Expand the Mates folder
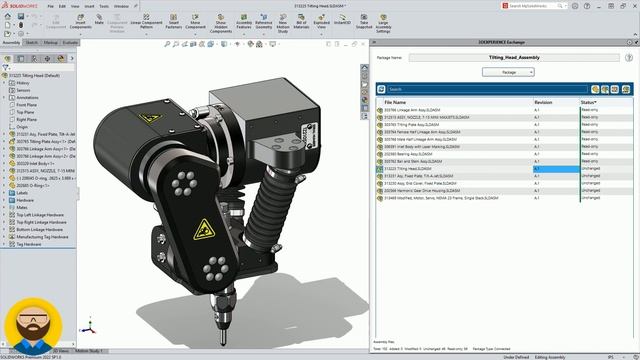 [4, 208]
